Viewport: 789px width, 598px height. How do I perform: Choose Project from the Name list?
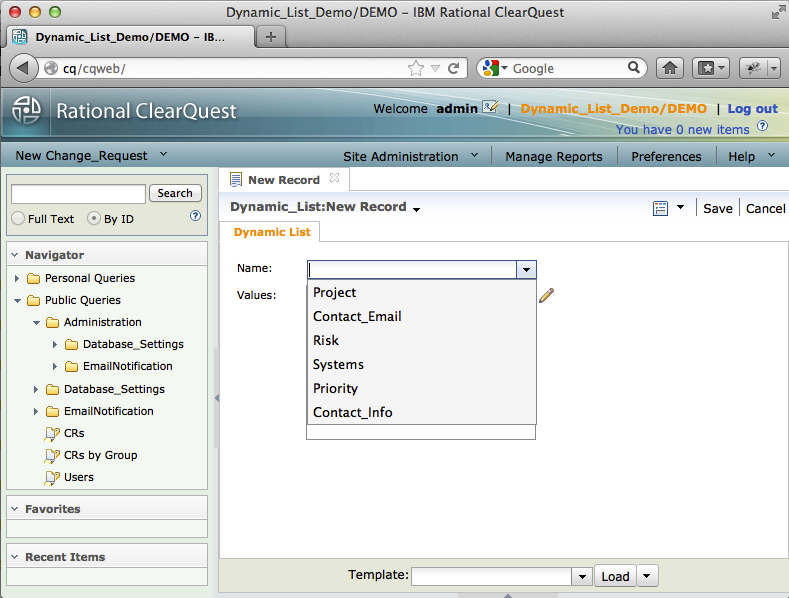pyautogui.click(x=421, y=292)
